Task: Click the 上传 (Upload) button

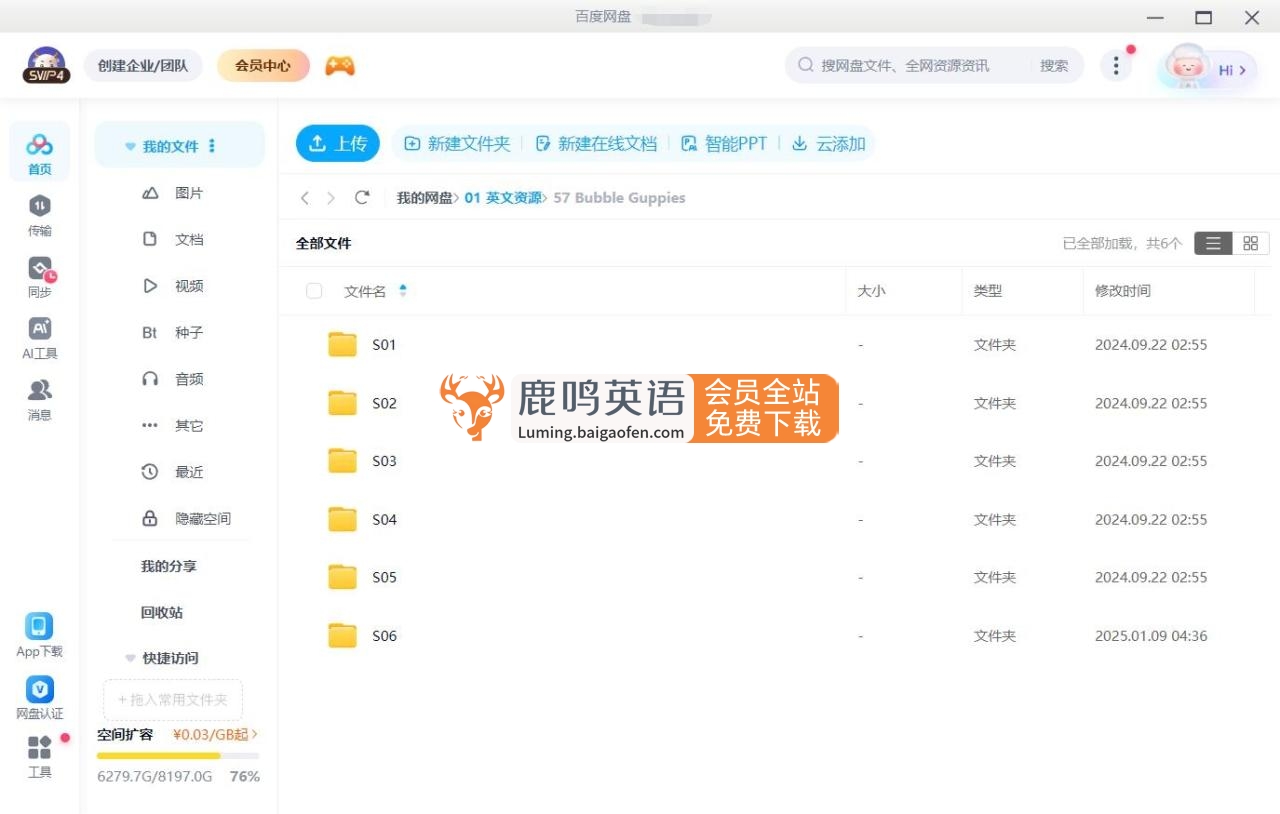Action: click(338, 143)
